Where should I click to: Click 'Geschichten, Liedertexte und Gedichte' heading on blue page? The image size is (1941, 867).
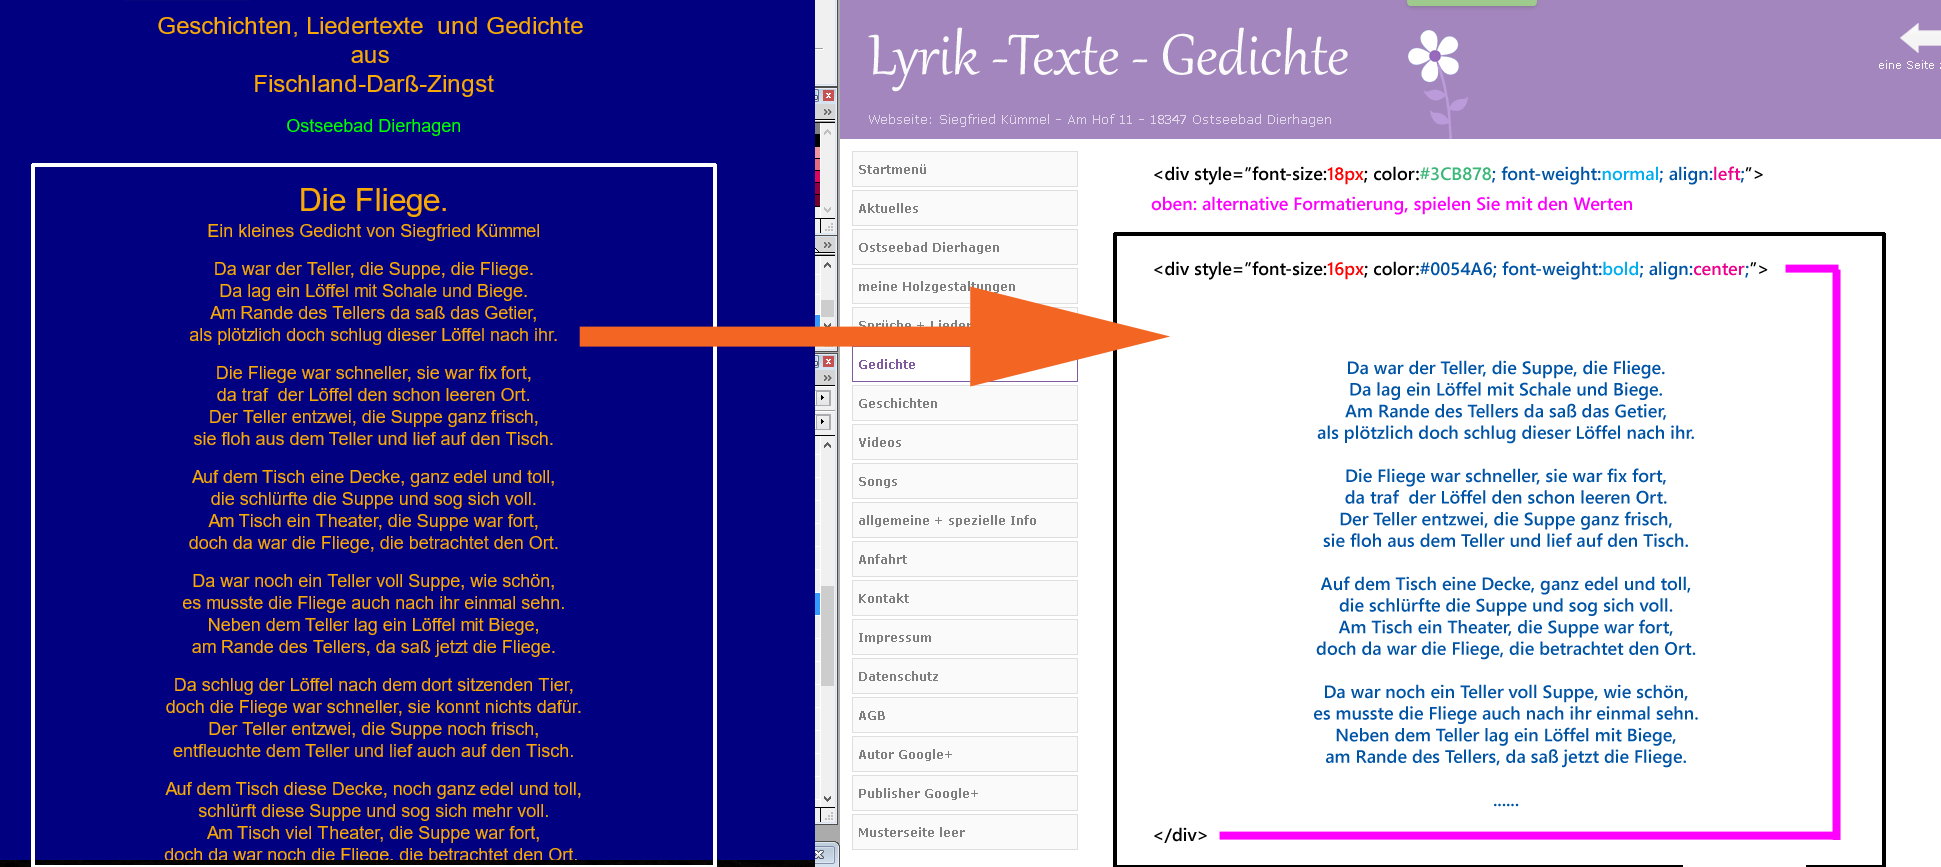tap(370, 26)
